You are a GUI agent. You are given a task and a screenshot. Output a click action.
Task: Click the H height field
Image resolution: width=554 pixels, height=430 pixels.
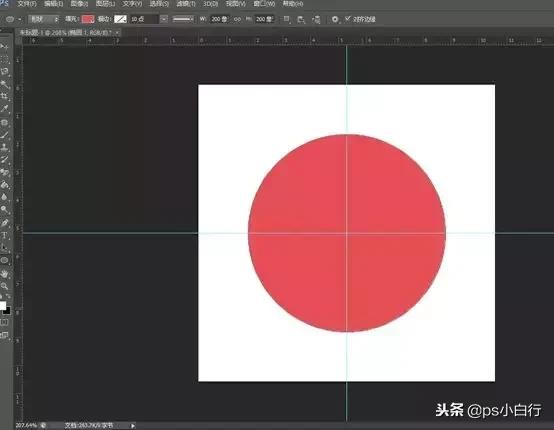(265, 19)
